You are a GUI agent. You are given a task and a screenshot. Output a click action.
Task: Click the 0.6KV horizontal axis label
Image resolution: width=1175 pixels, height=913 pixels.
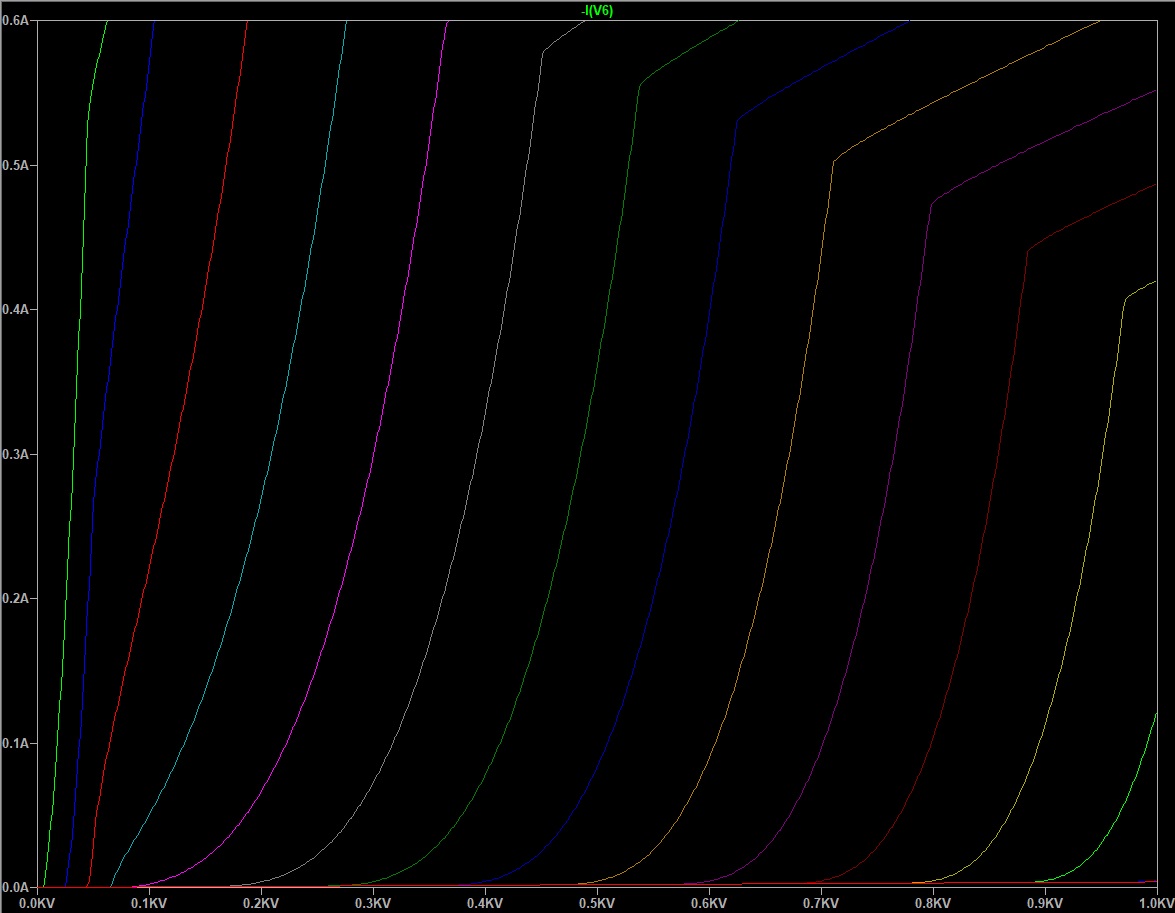pyautogui.click(x=709, y=903)
